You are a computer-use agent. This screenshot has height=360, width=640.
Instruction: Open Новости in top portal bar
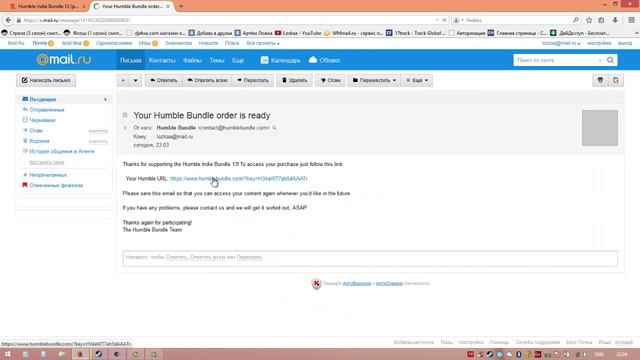click(x=208, y=43)
